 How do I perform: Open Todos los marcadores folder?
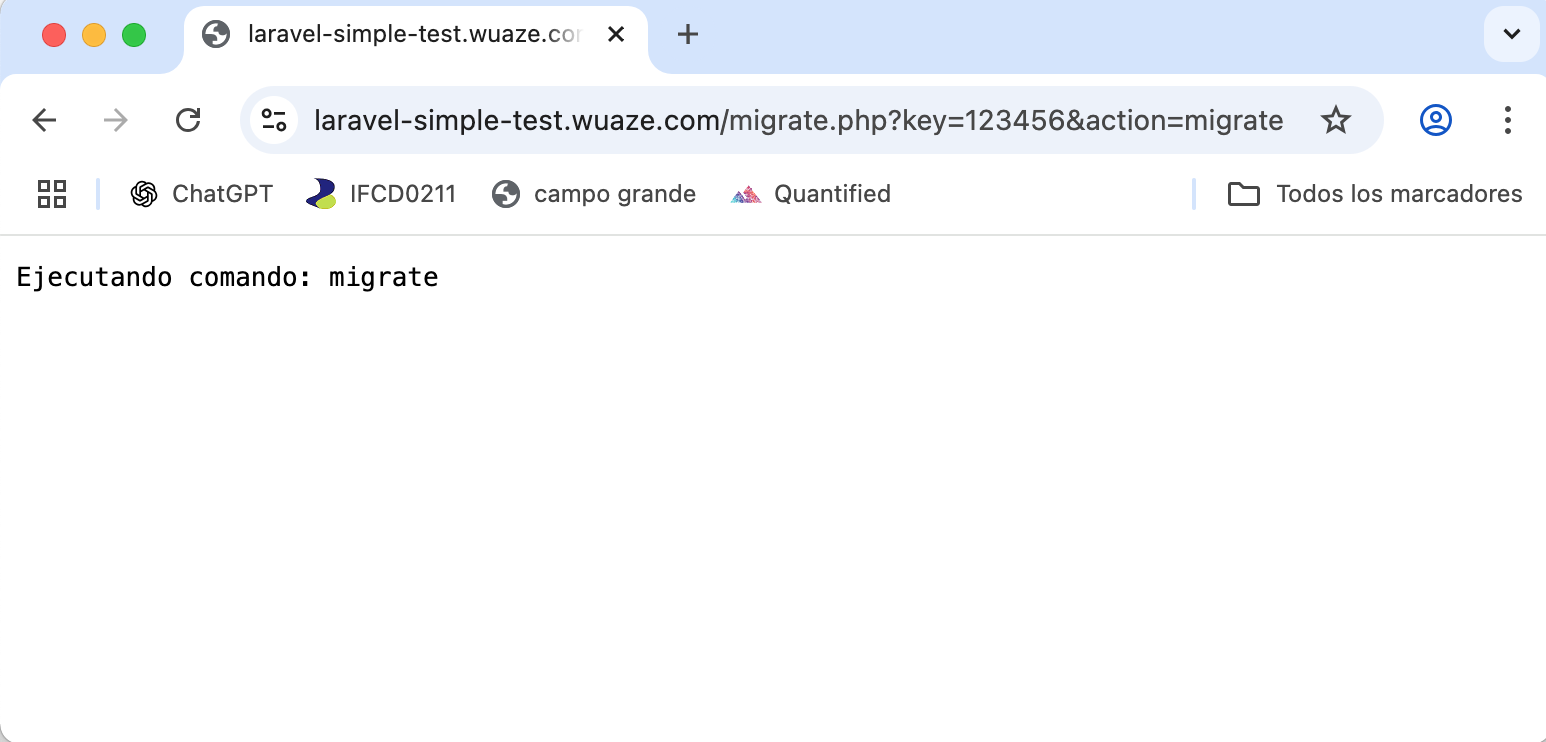1375,194
